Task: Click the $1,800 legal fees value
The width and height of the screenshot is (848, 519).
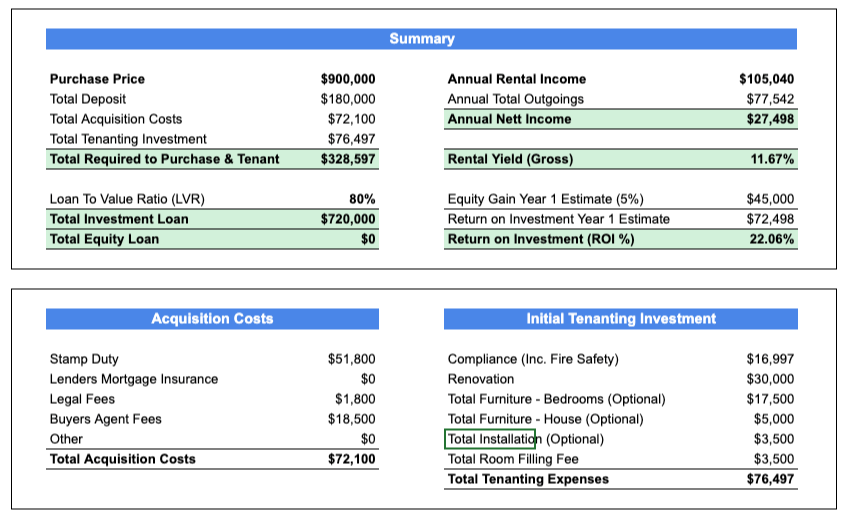Action: 355,399
